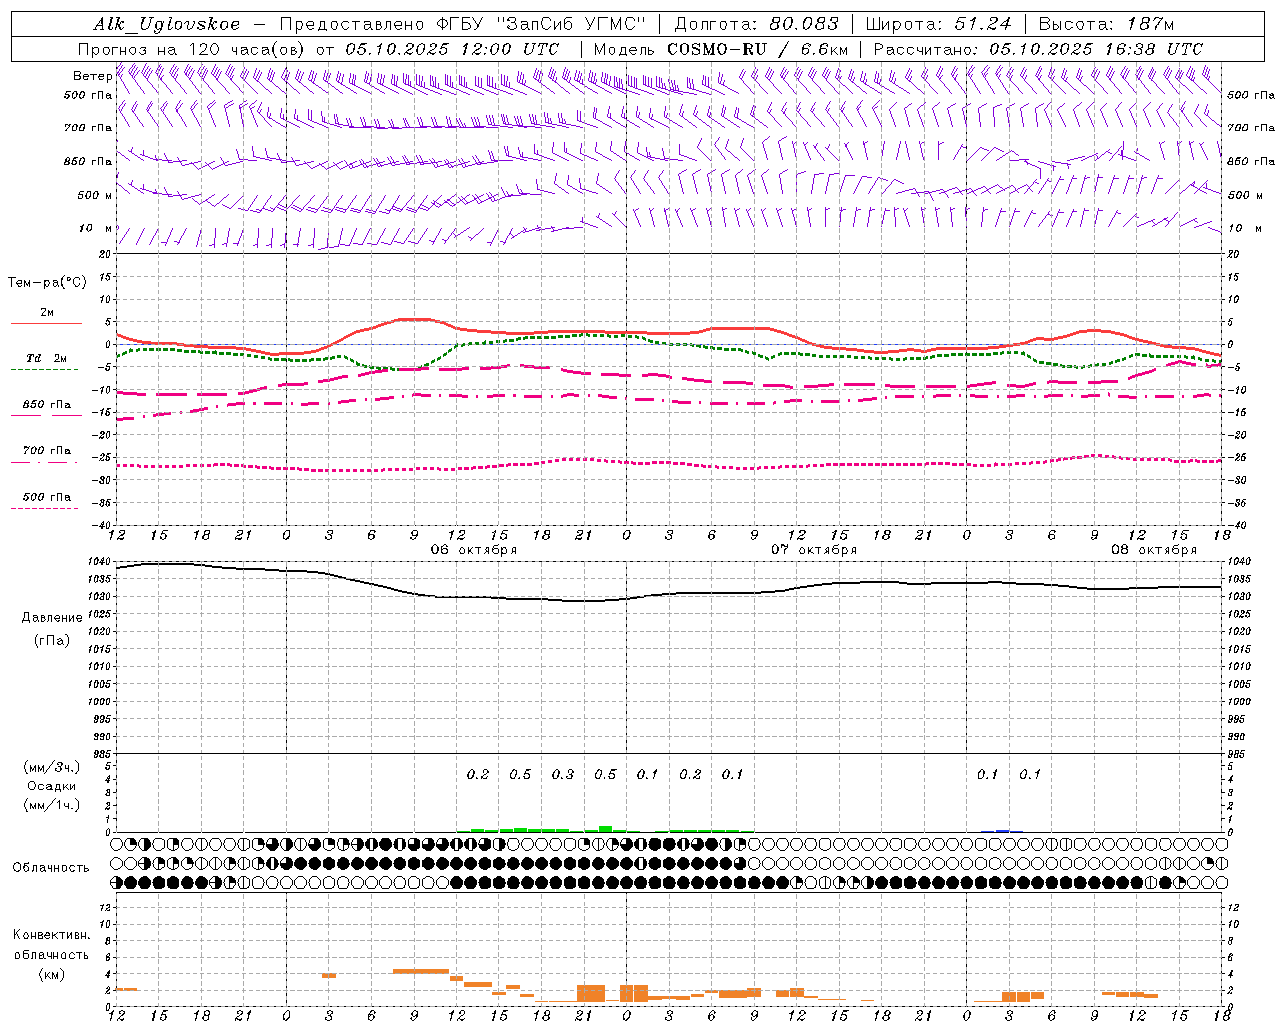Click the 08 октября date label
1280x1024 pixels.
coord(1154,550)
